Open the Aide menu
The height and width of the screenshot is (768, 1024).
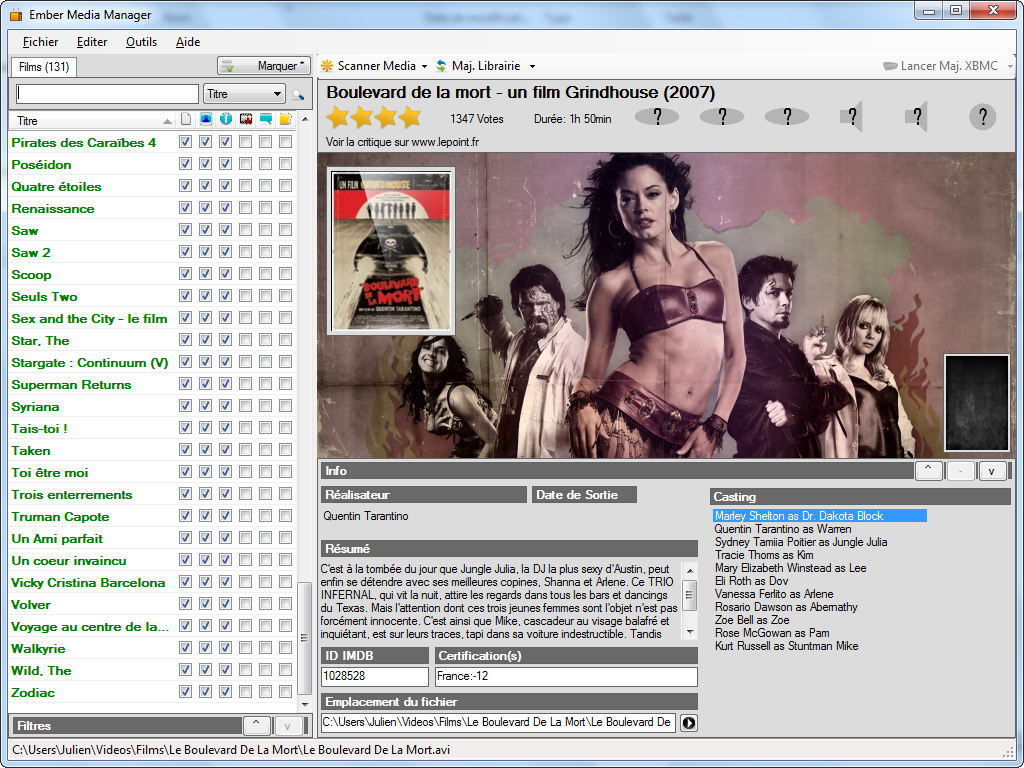coord(188,42)
